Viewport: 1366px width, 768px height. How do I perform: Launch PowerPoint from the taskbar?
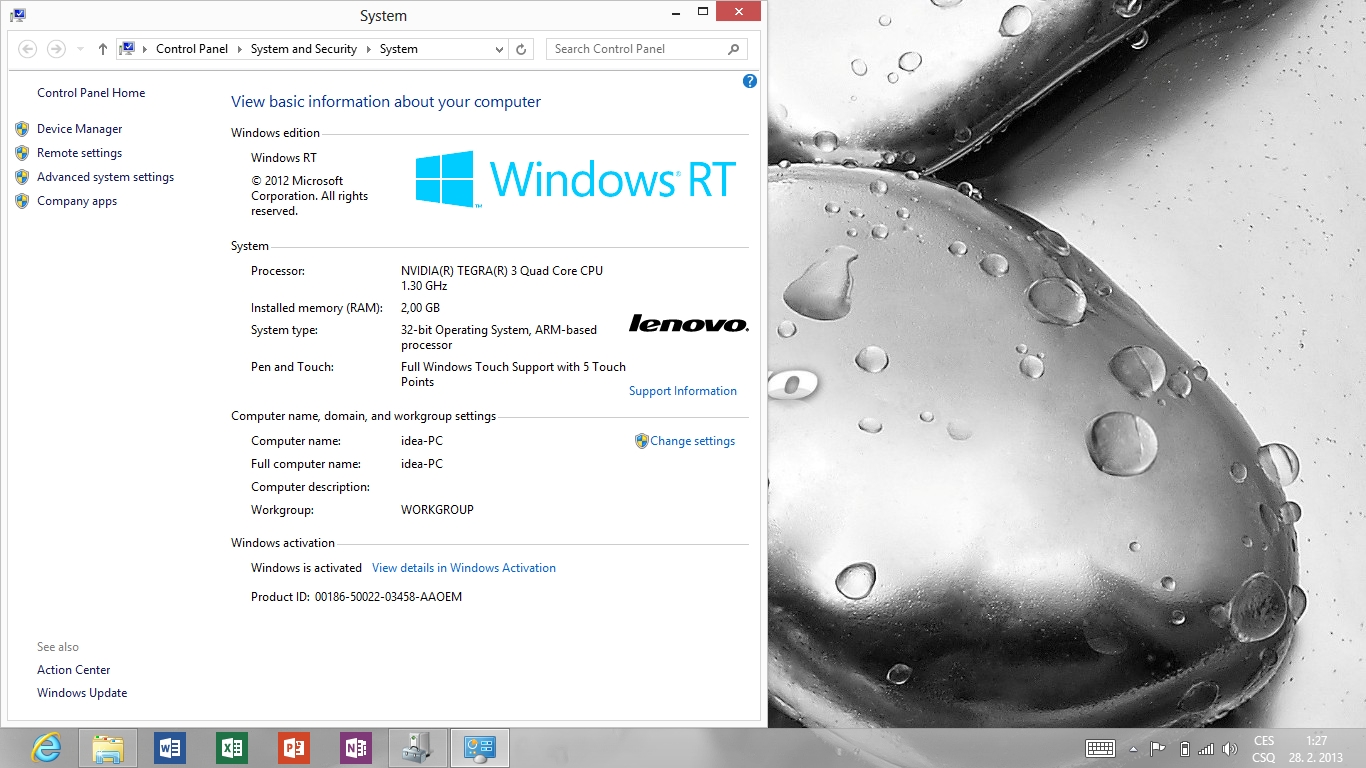294,748
